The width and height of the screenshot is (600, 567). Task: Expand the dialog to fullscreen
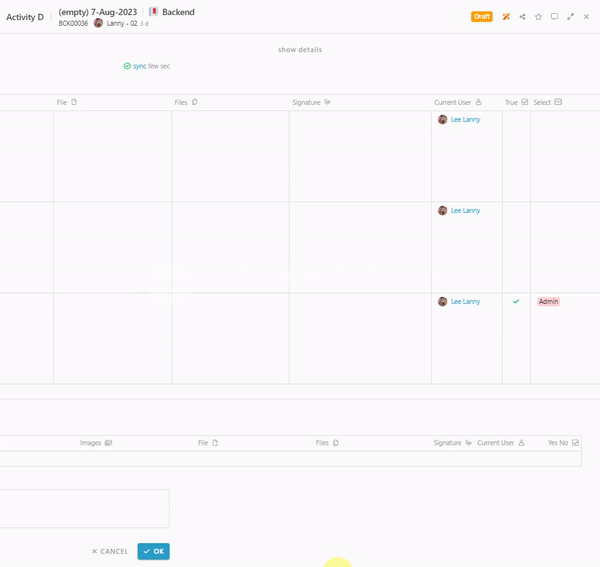point(571,17)
